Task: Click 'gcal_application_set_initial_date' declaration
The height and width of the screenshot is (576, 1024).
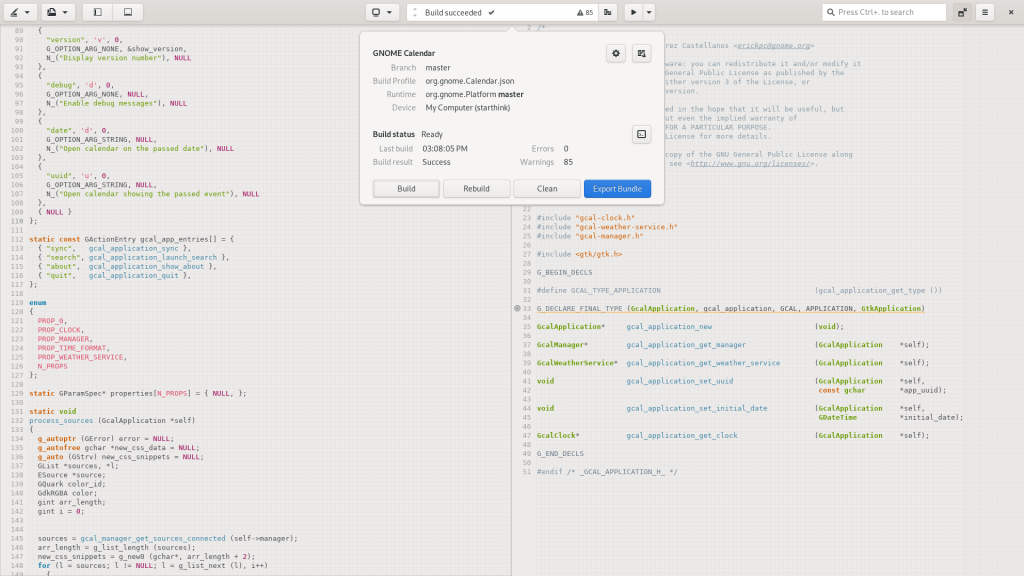Action: pyautogui.click(x=697, y=409)
